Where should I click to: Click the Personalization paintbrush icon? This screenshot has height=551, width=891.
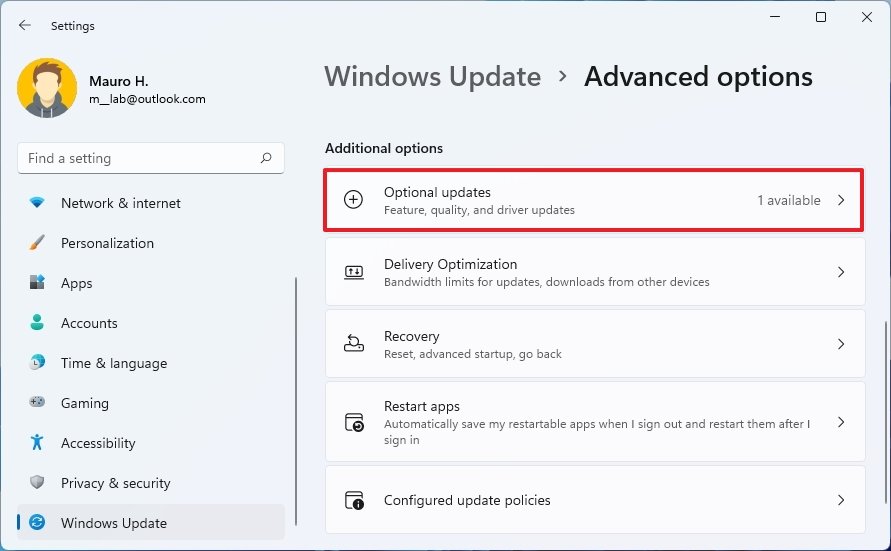pos(37,243)
